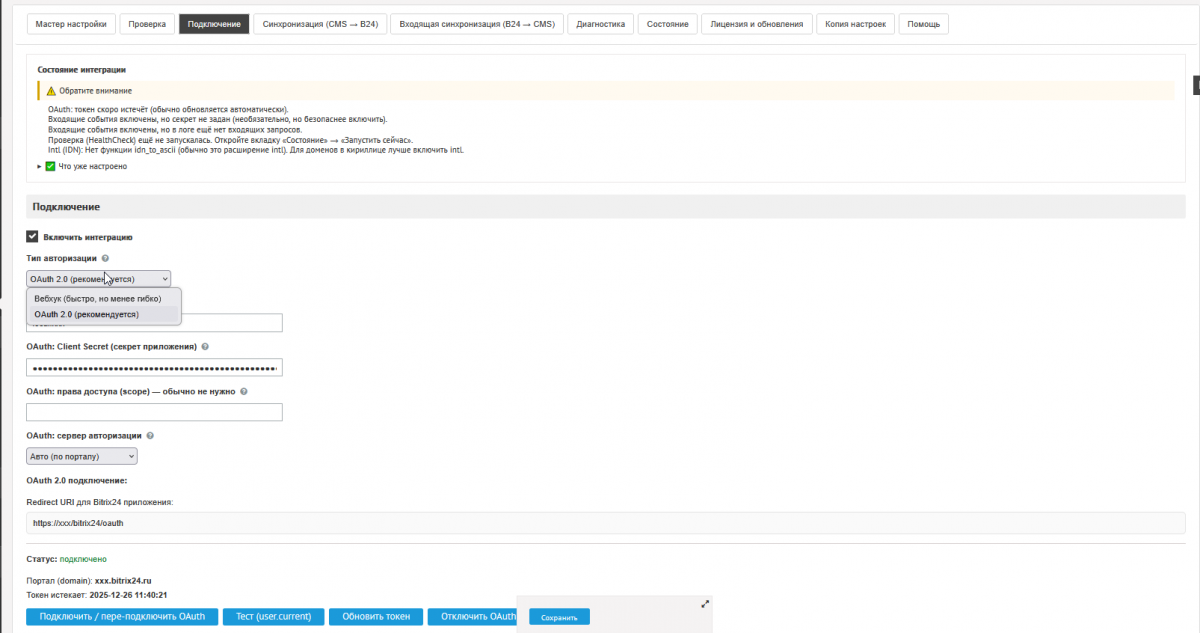Switch to the Диагностика tab
The width and height of the screenshot is (1200, 633).
click(x=601, y=24)
